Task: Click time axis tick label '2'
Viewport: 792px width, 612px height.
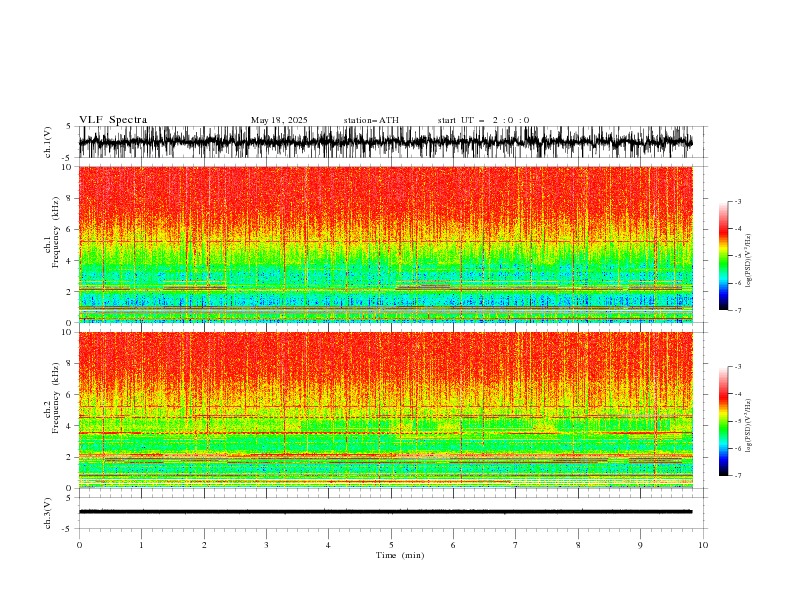Action: click(x=204, y=545)
